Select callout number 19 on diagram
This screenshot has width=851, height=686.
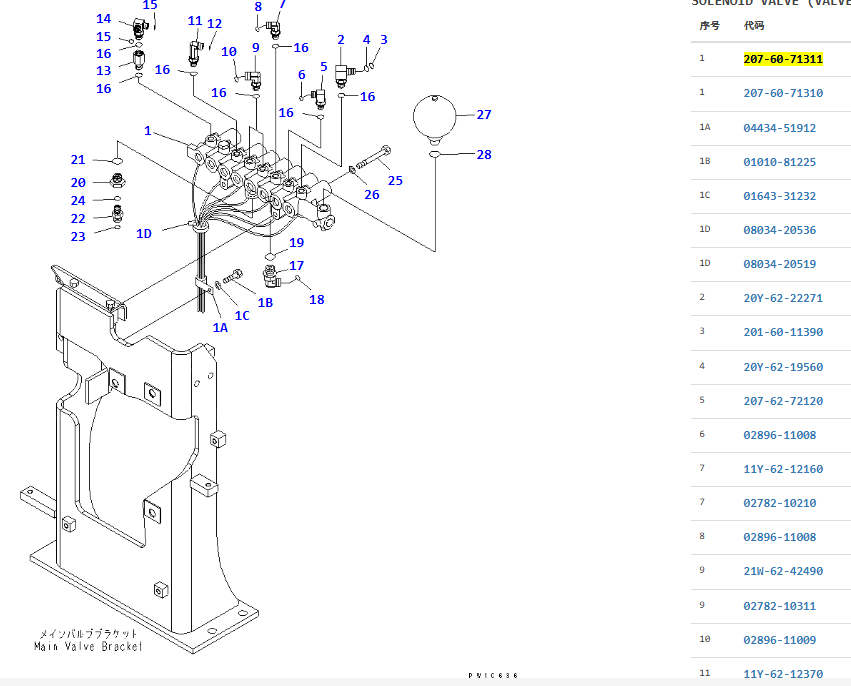296,243
